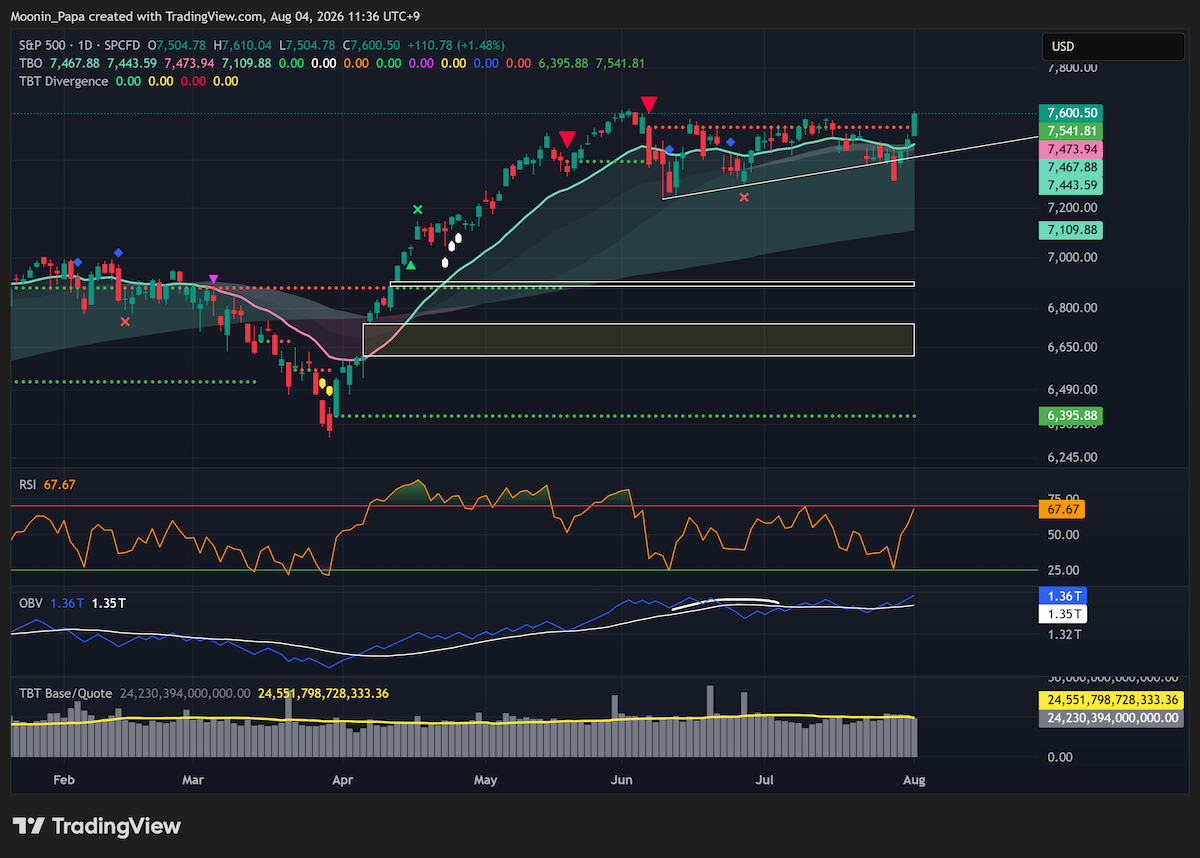Click the orange 67.67 RSI axis label
Image resolution: width=1200 pixels, height=858 pixels.
(1064, 509)
